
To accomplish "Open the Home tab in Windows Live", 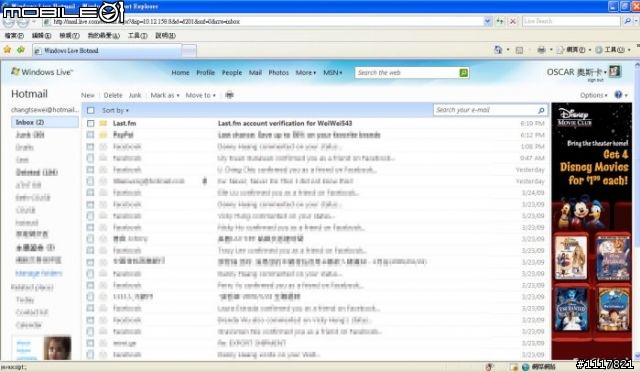I will [x=180, y=72].
